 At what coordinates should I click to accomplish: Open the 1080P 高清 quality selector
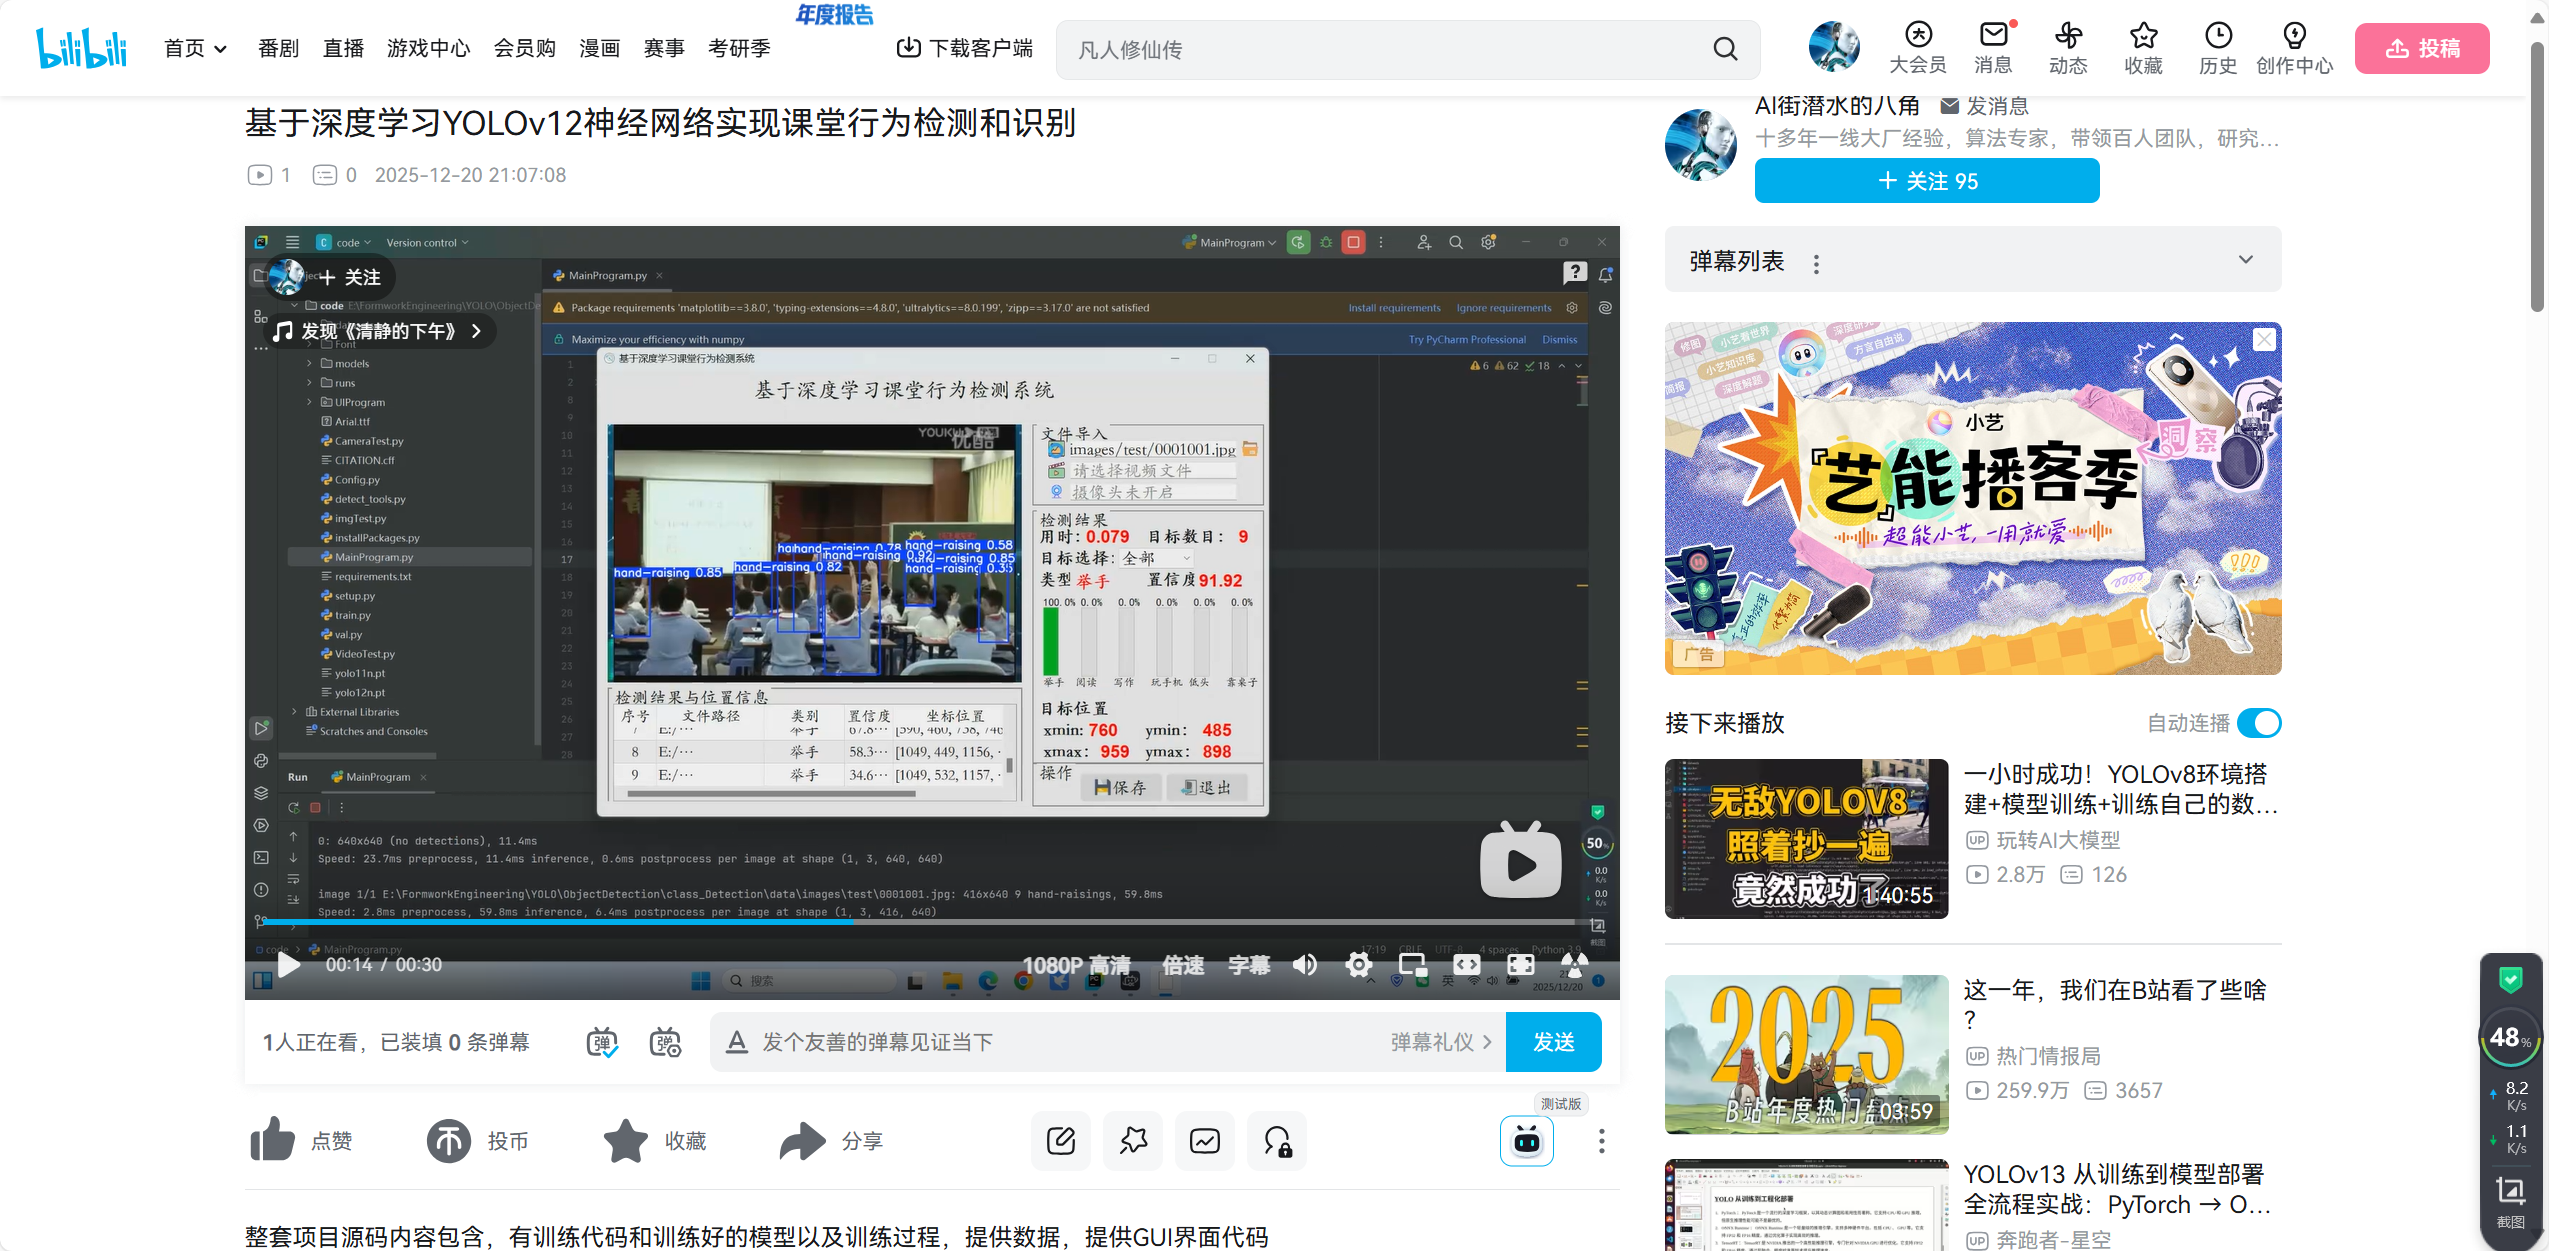coord(1076,965)
